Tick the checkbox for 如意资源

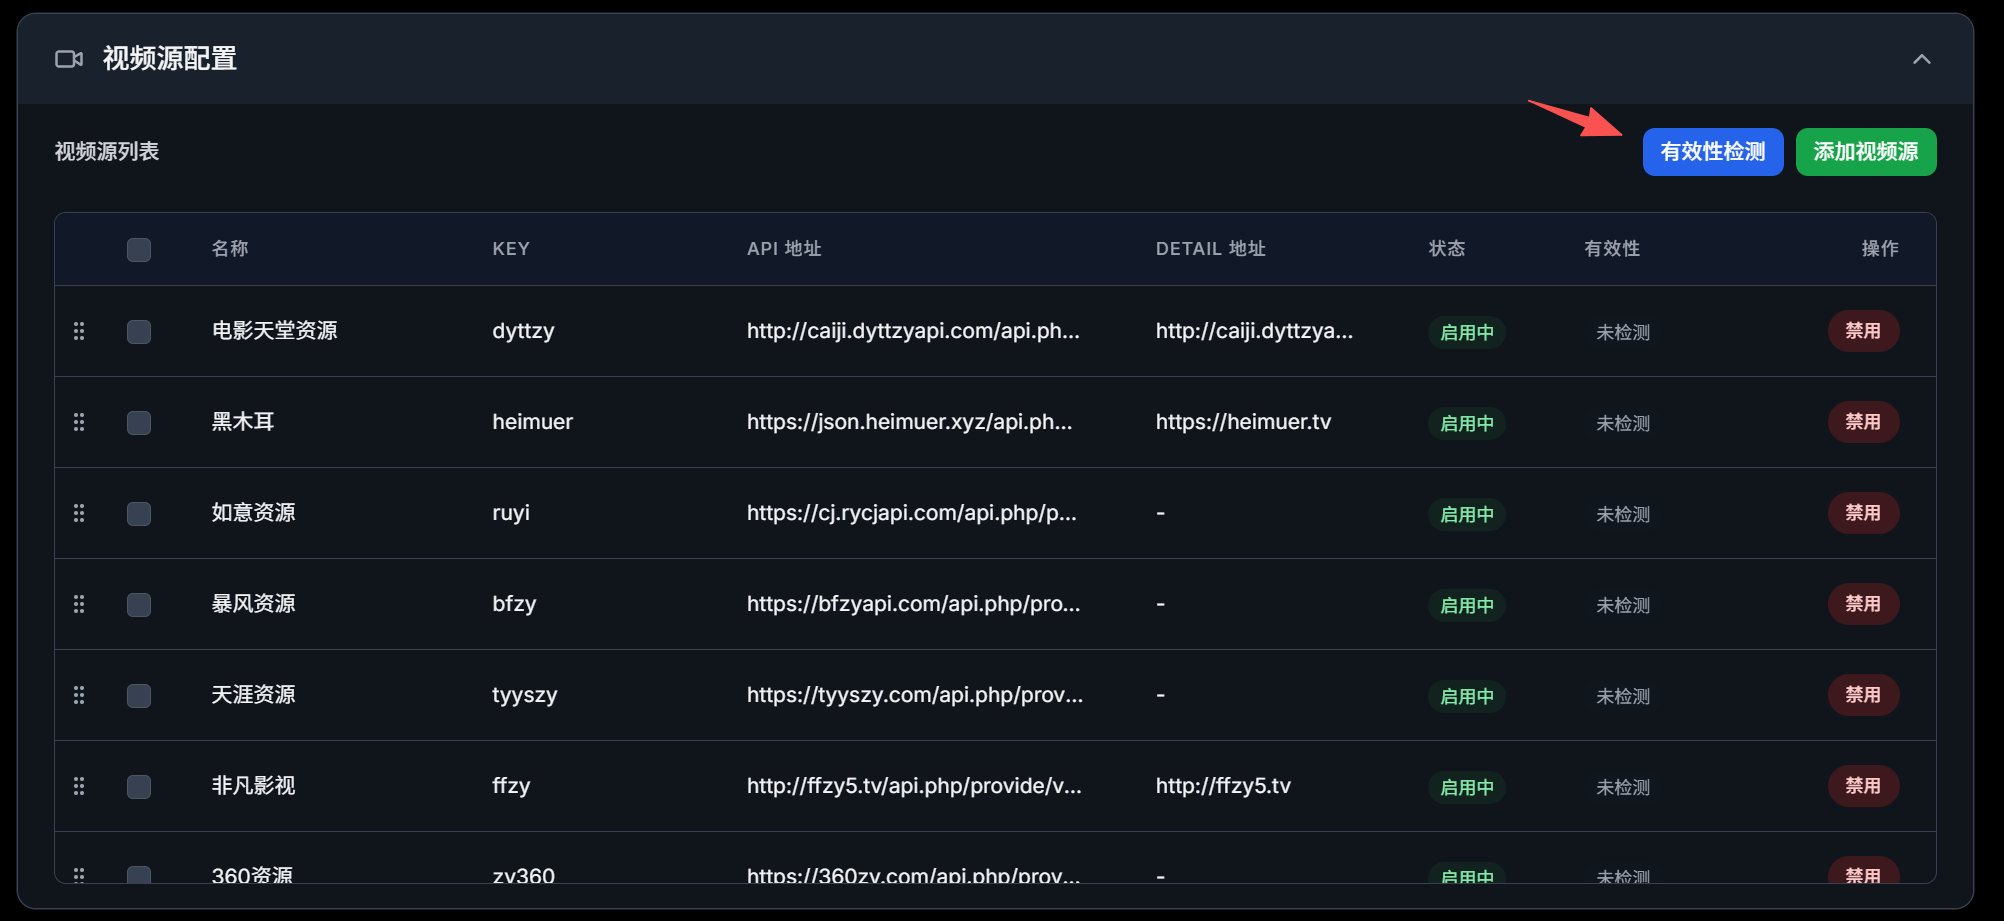pyautogui.click(x=139, y=514)
